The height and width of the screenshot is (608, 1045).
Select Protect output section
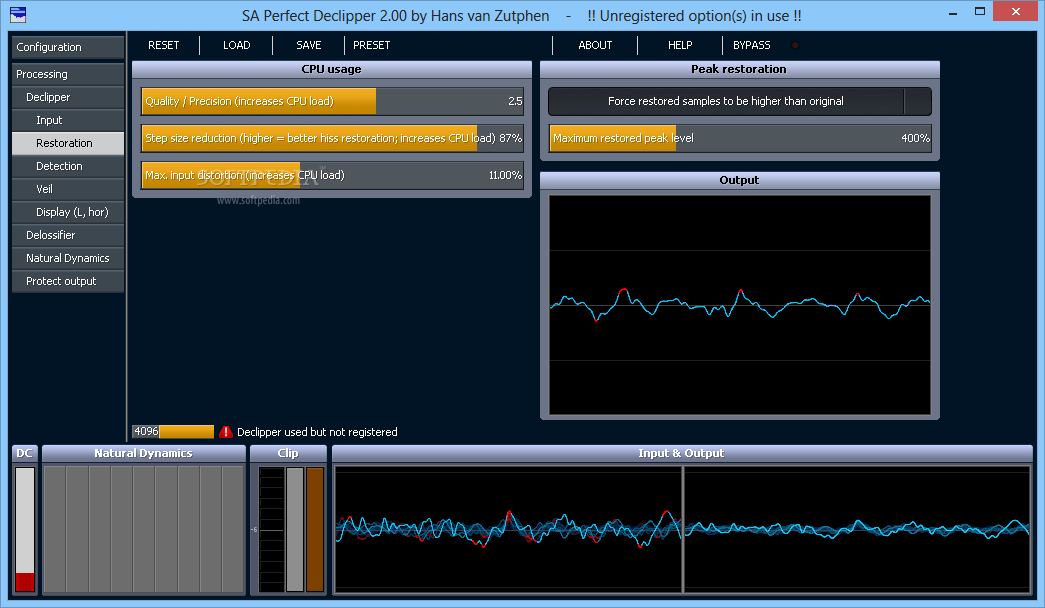click(68, 281)
